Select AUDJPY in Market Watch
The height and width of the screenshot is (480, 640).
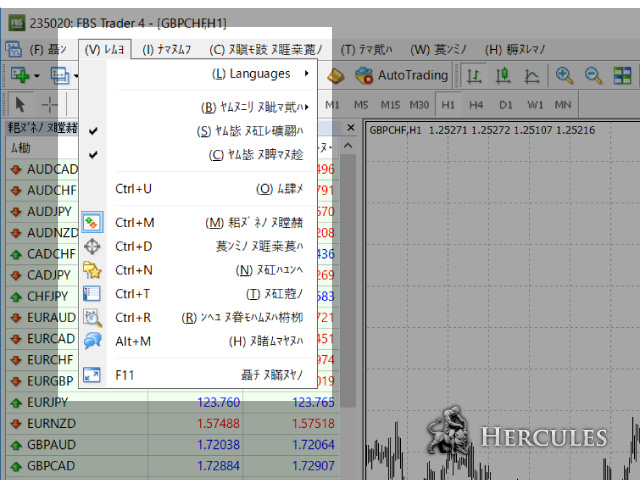click(49, 211)
